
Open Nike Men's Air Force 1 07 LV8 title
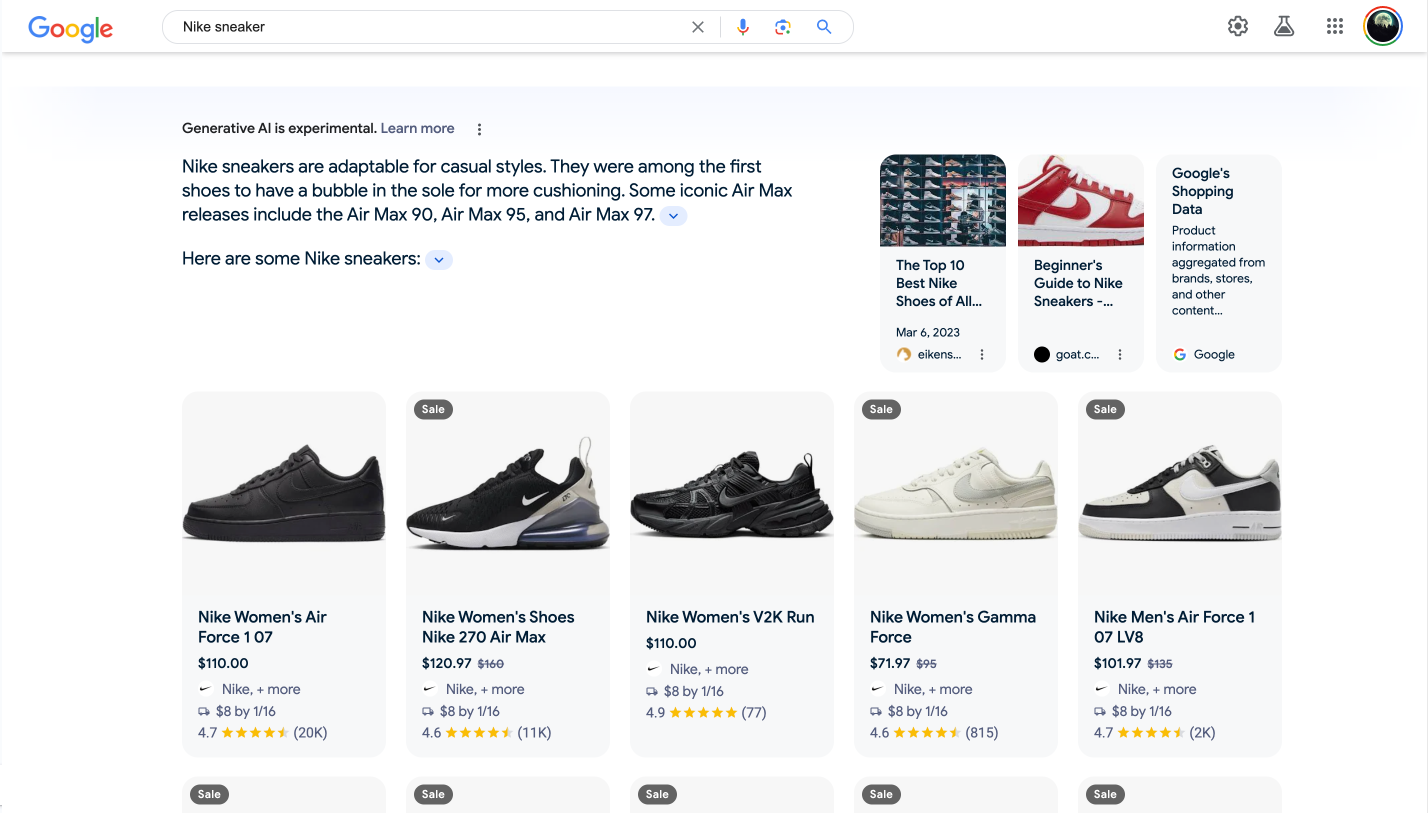(1174, 627)
